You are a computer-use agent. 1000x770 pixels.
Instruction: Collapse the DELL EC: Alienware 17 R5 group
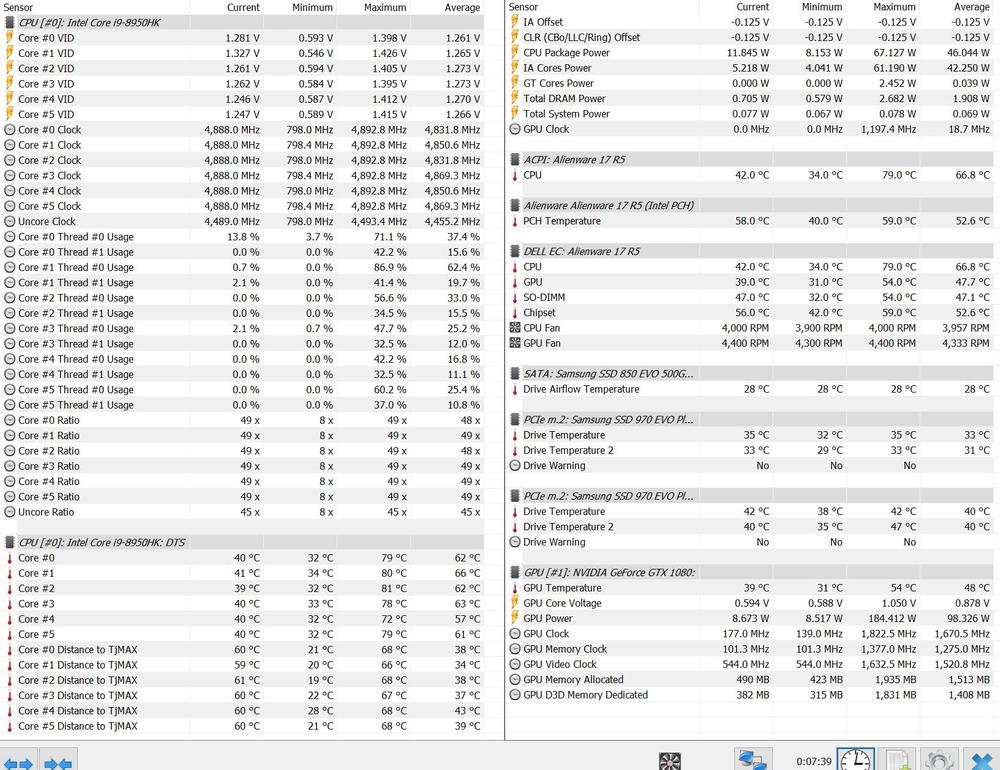[514, 251]
